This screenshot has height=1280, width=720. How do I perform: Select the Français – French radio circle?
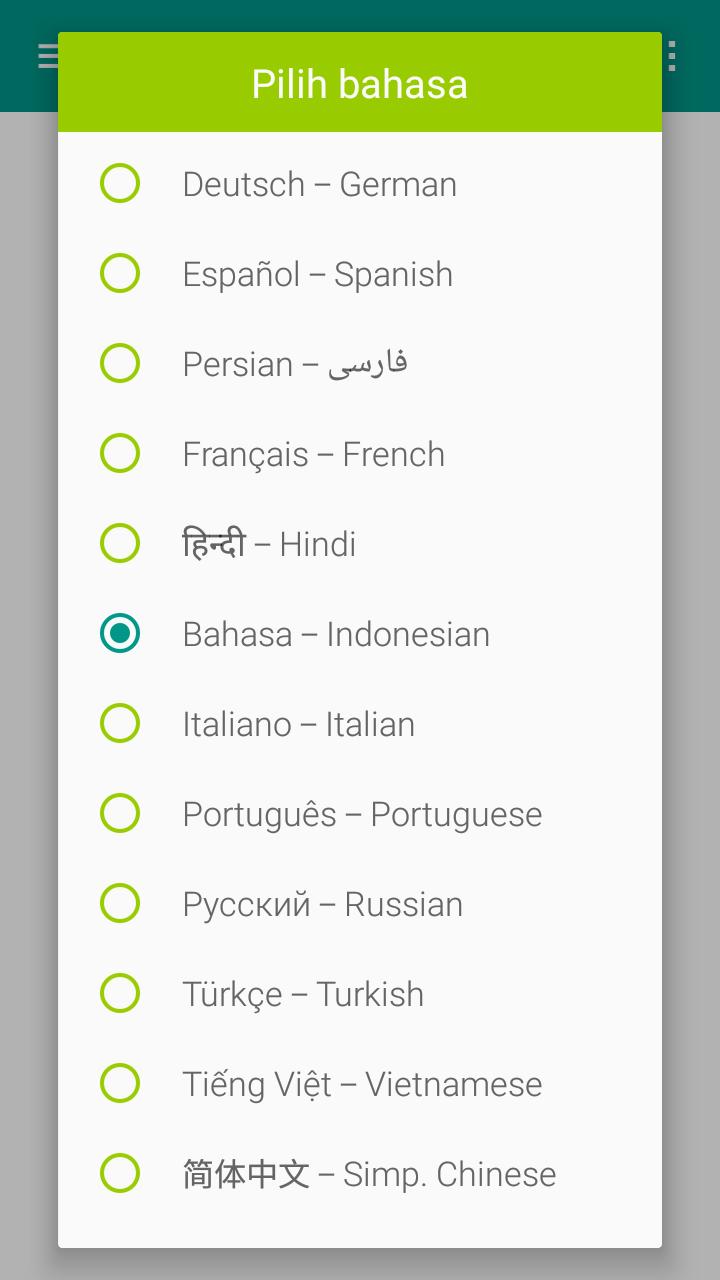(x=120, y=454)
